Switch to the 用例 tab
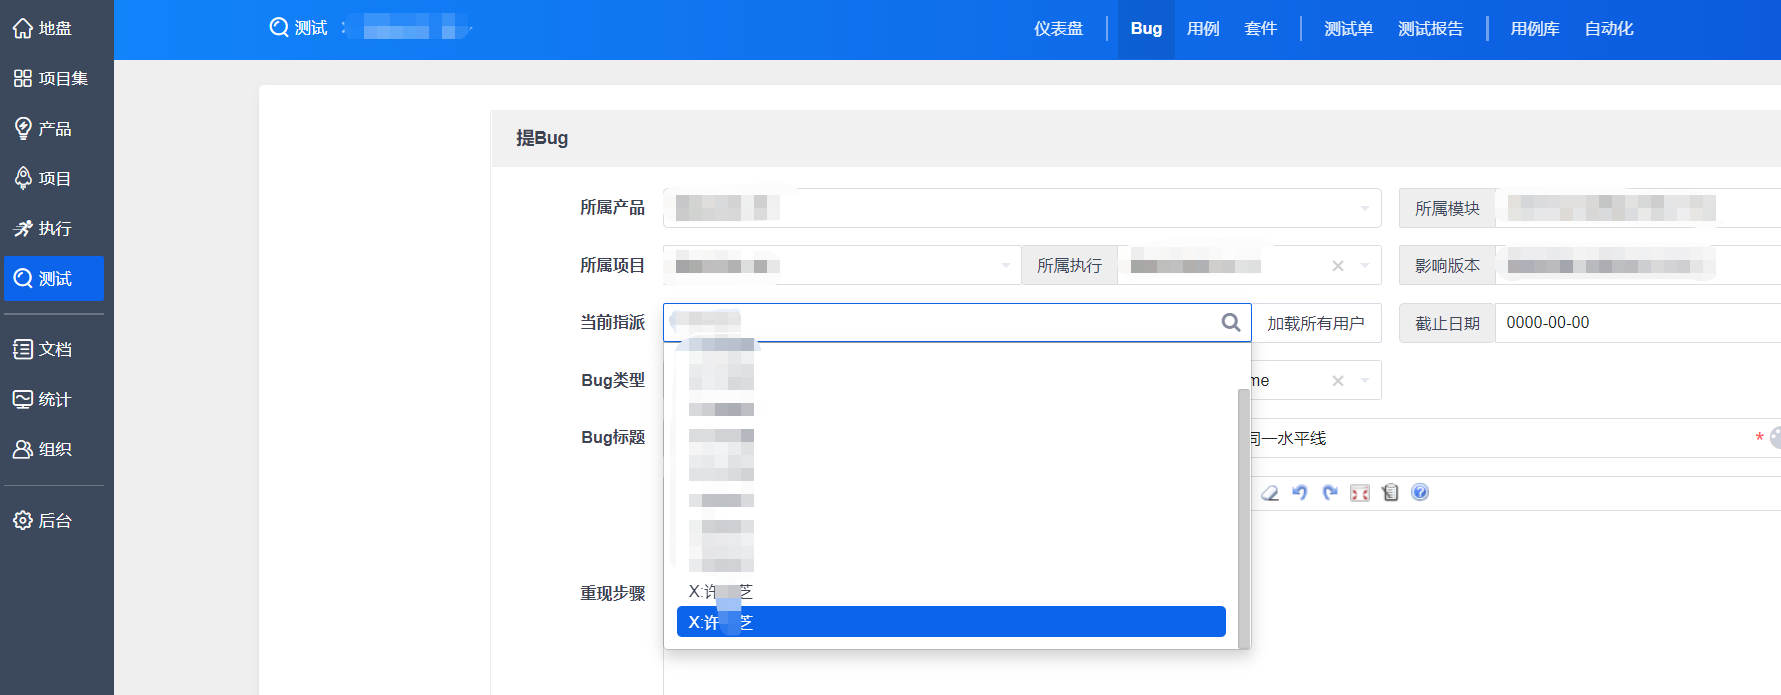1781x695 pixels. 1203,29
